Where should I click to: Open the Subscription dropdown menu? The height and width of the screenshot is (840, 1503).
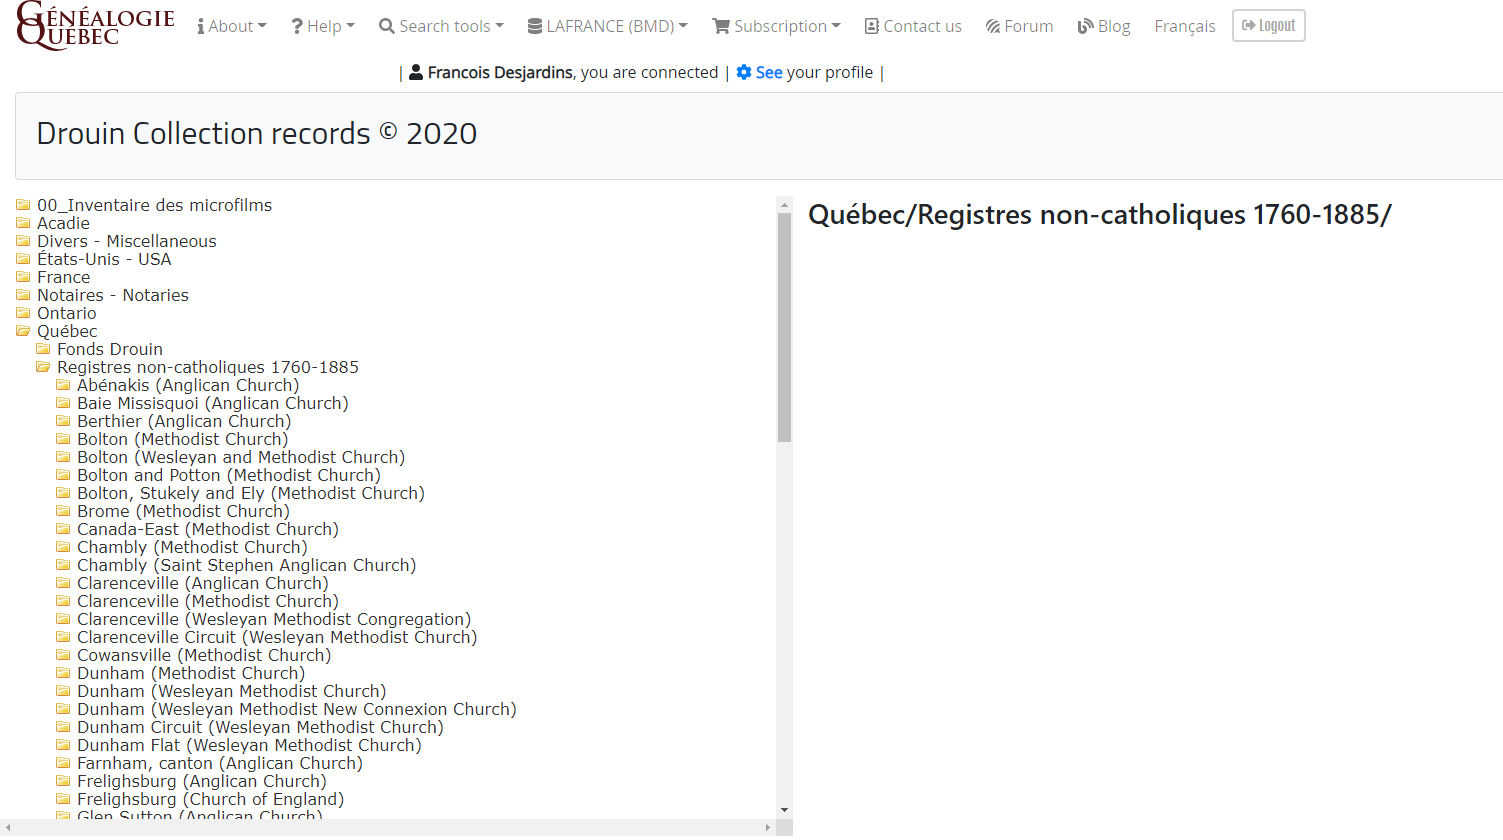(x=776, y=26)
